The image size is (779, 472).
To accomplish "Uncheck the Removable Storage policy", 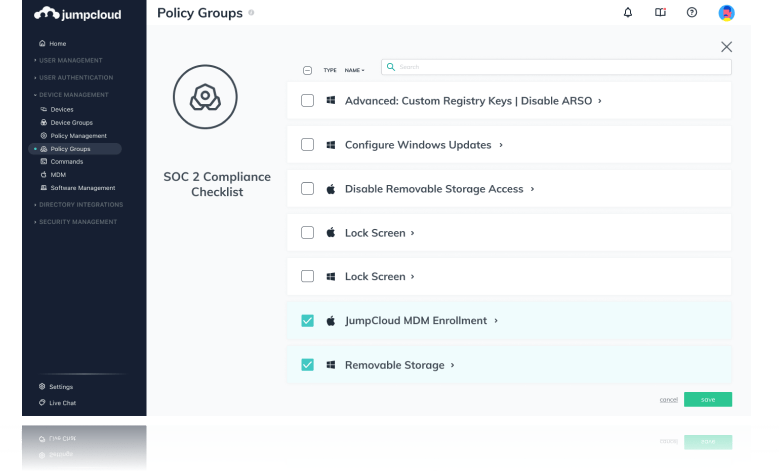I will [x=308, y=365].
